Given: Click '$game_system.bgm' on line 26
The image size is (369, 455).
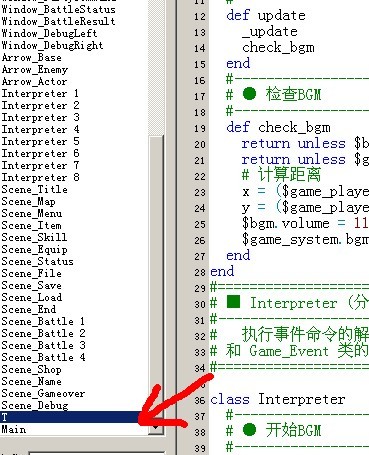Looking at the screenshot, I should (305, 239).
